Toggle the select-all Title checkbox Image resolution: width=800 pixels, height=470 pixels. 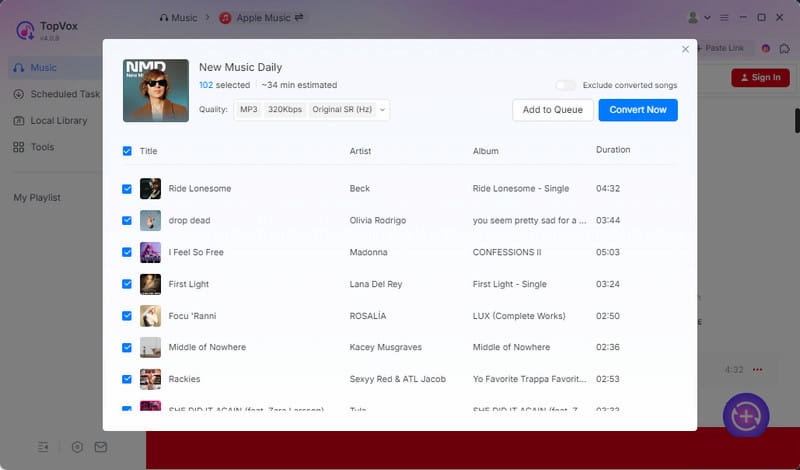click(x=127, y=151)
